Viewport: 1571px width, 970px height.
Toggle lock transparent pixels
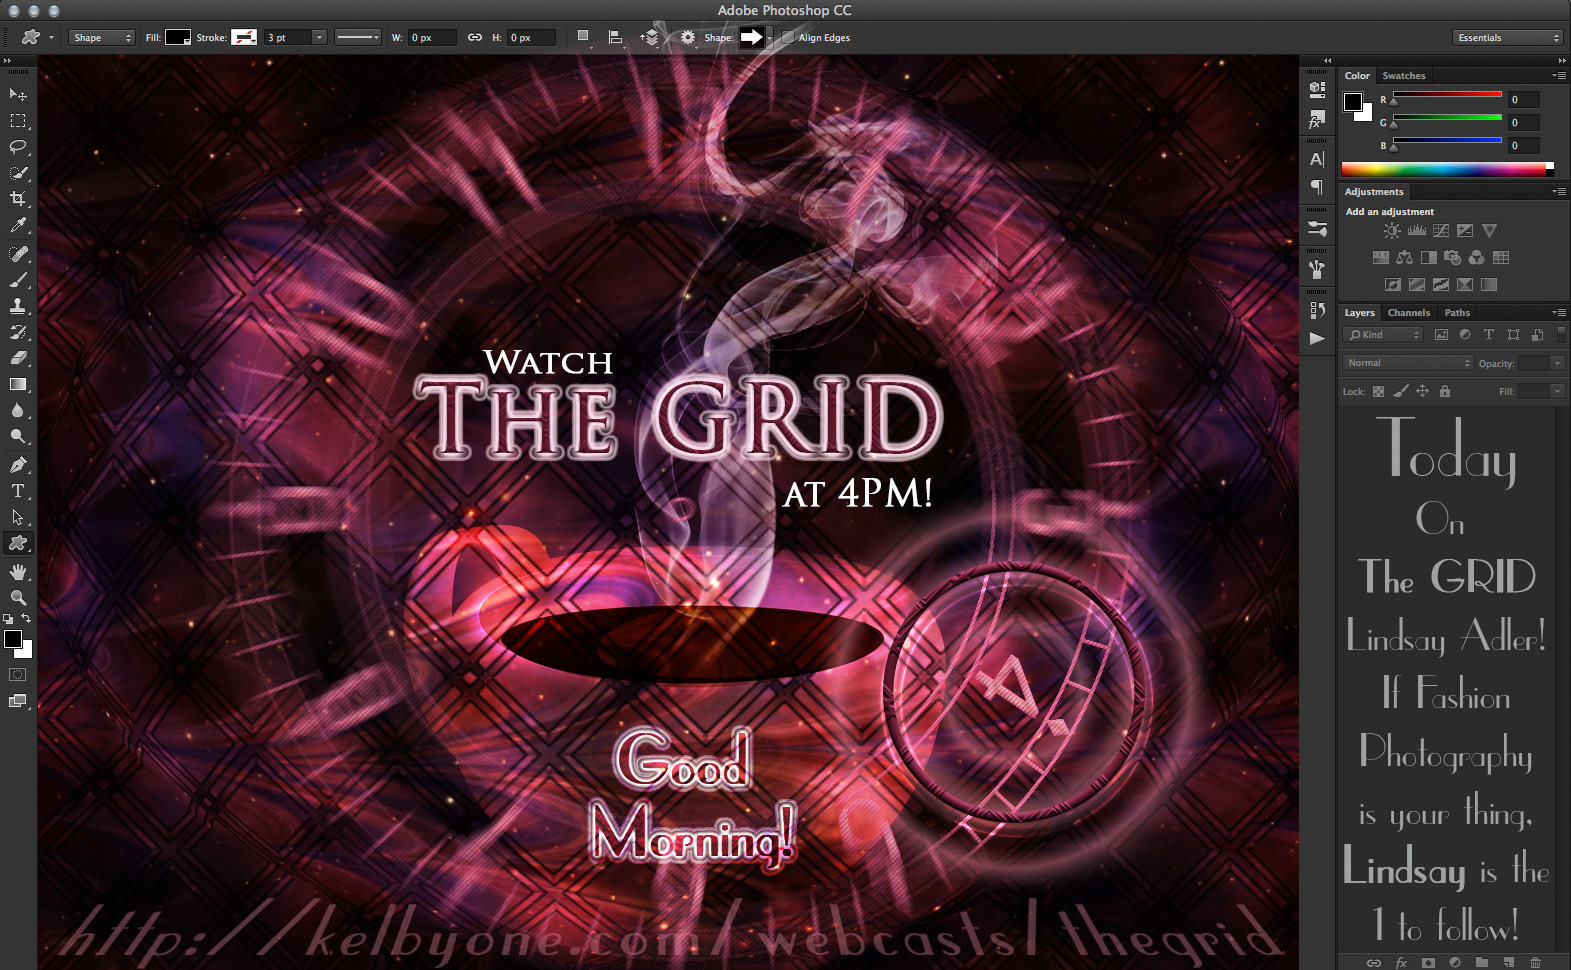pyautogui.click(x=1378, y=392)
